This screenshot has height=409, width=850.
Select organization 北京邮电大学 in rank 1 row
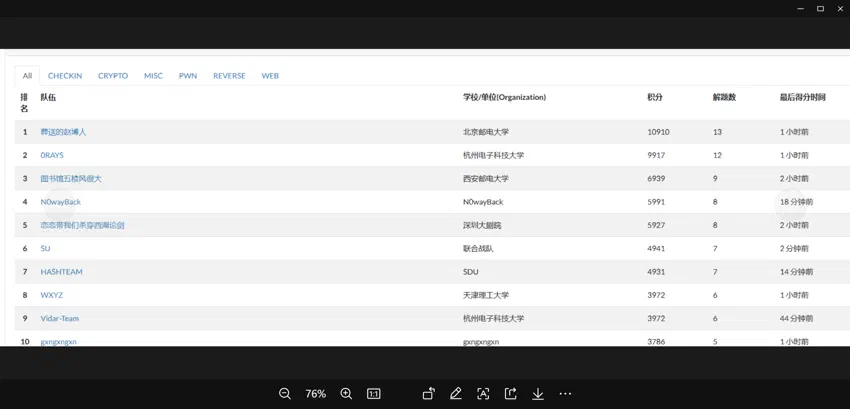(486, 132)
